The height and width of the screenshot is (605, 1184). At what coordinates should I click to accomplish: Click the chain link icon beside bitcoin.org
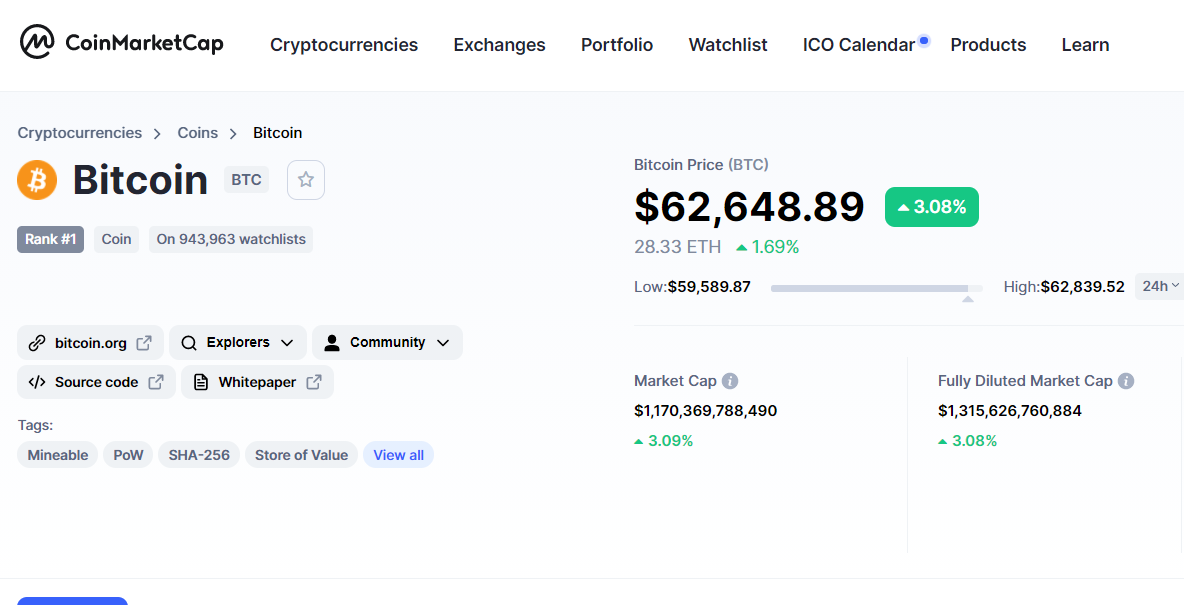coord(37,343)
